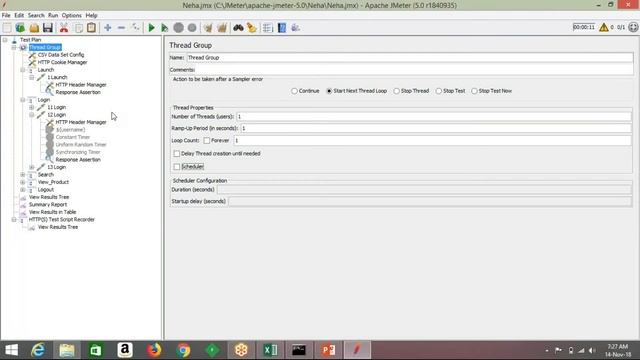This screenshot has height=360, width=640.
Task: Select HTTP(S) Test Script Recorder node
Action: click(x=62, y=219)
